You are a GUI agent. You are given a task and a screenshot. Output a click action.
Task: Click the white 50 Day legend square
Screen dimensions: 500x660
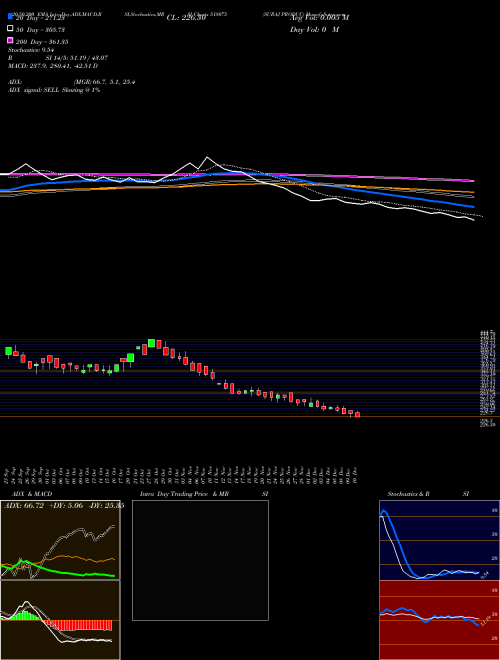11,29
